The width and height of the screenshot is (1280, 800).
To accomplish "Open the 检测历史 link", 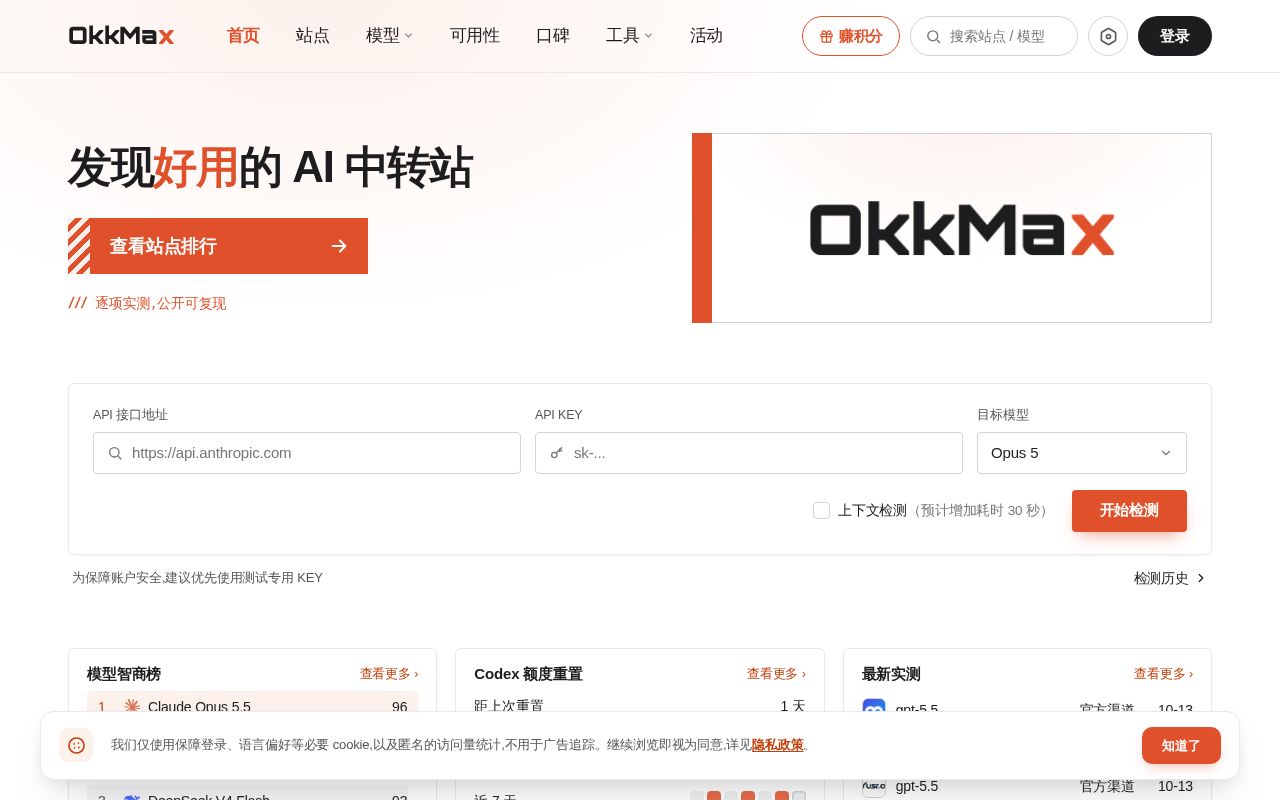I will point(1170,578).
